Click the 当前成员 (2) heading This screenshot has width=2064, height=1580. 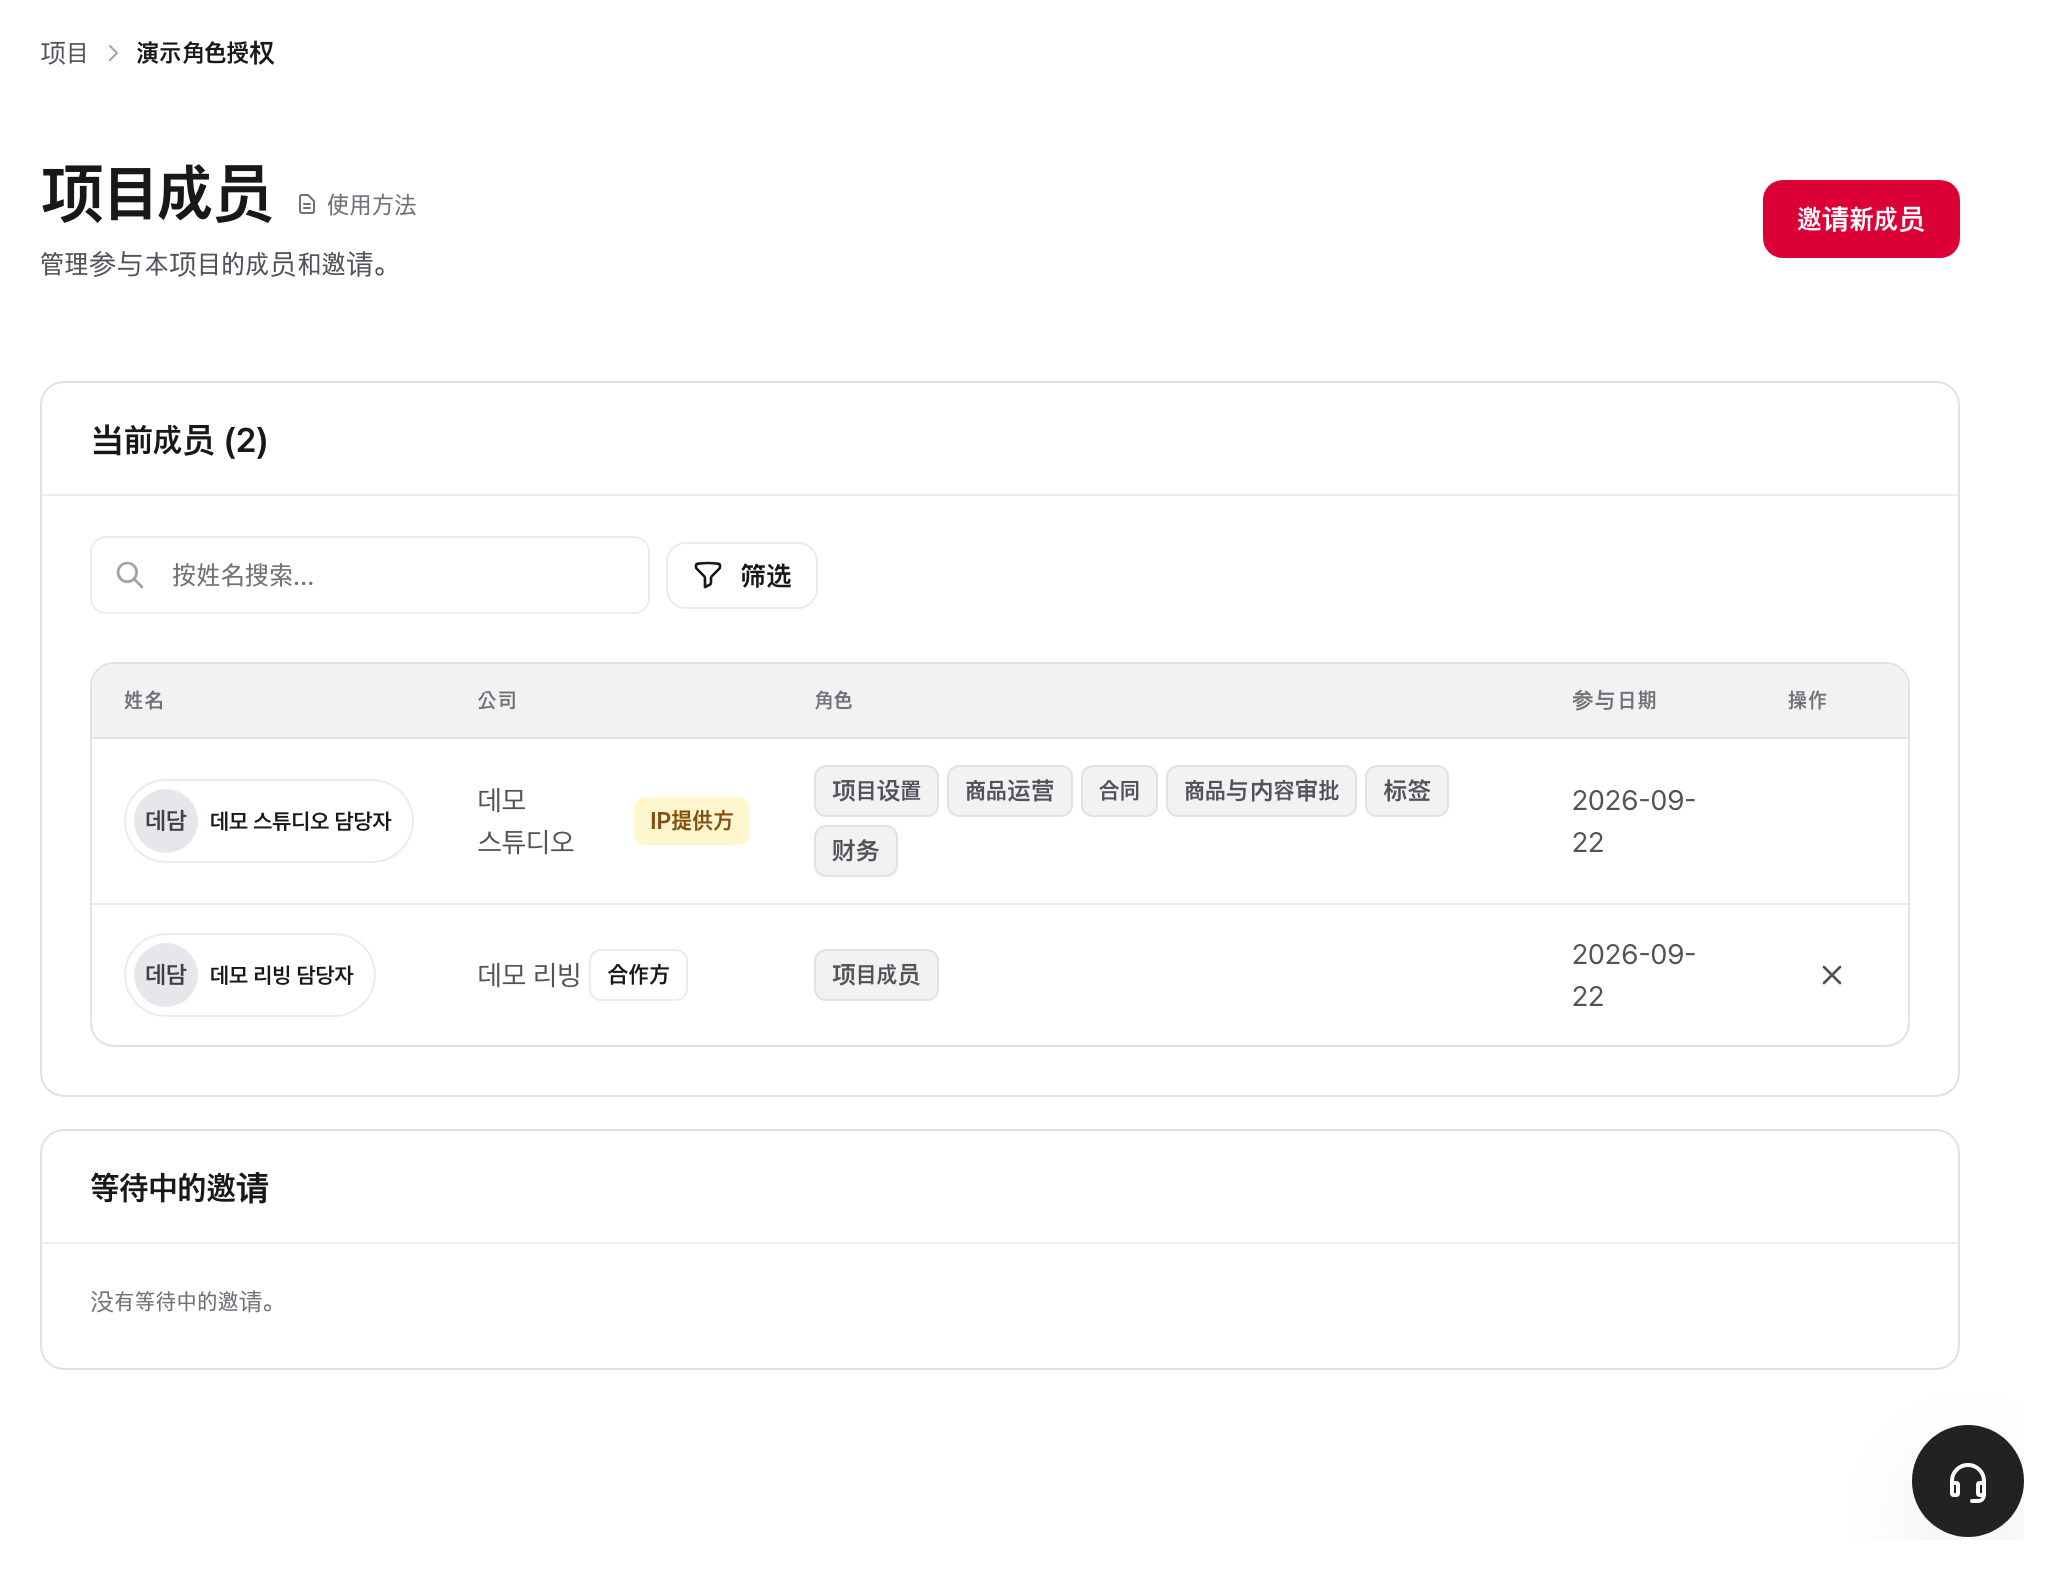click(179, 441)
